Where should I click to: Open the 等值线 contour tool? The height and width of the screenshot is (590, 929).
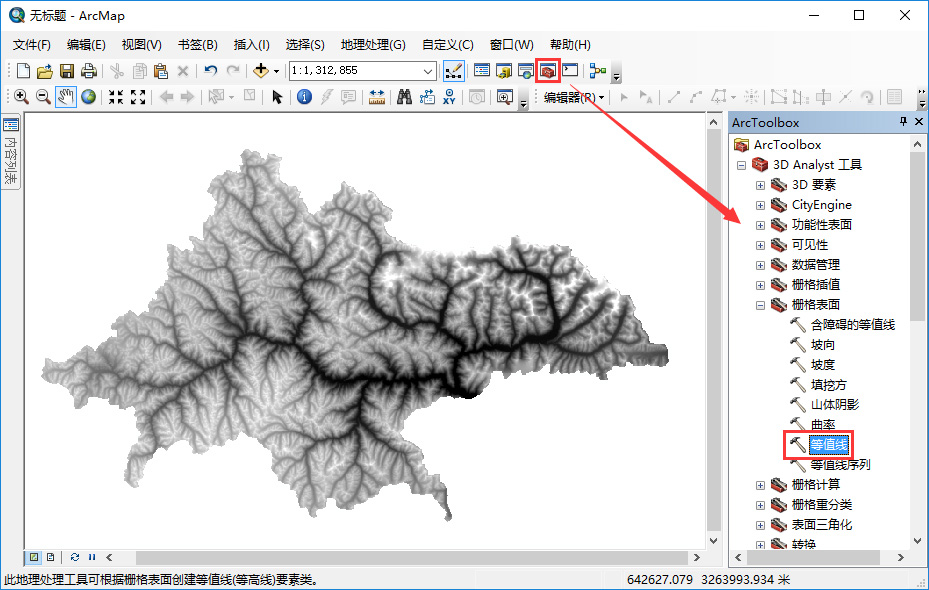829,444
